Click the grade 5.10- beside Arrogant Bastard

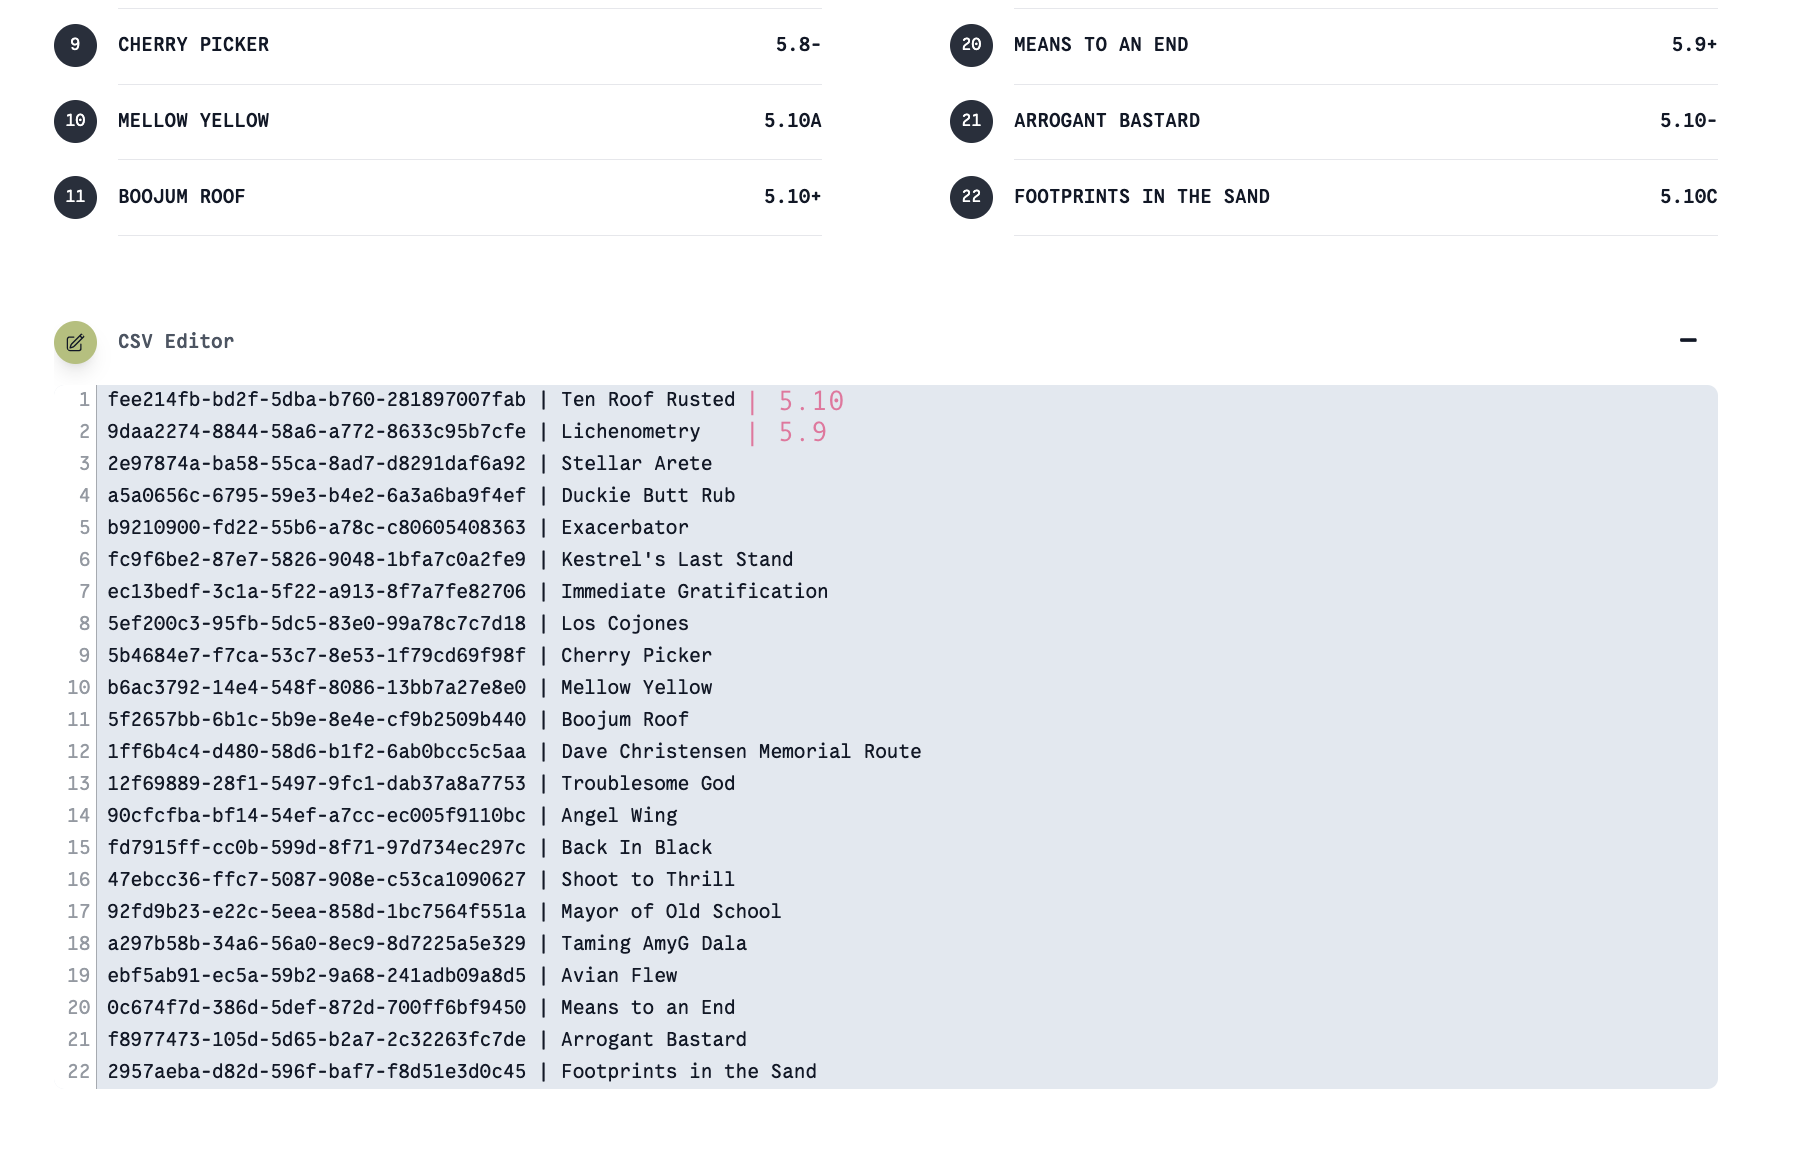pyautogui.click(x=1689, y=121)
